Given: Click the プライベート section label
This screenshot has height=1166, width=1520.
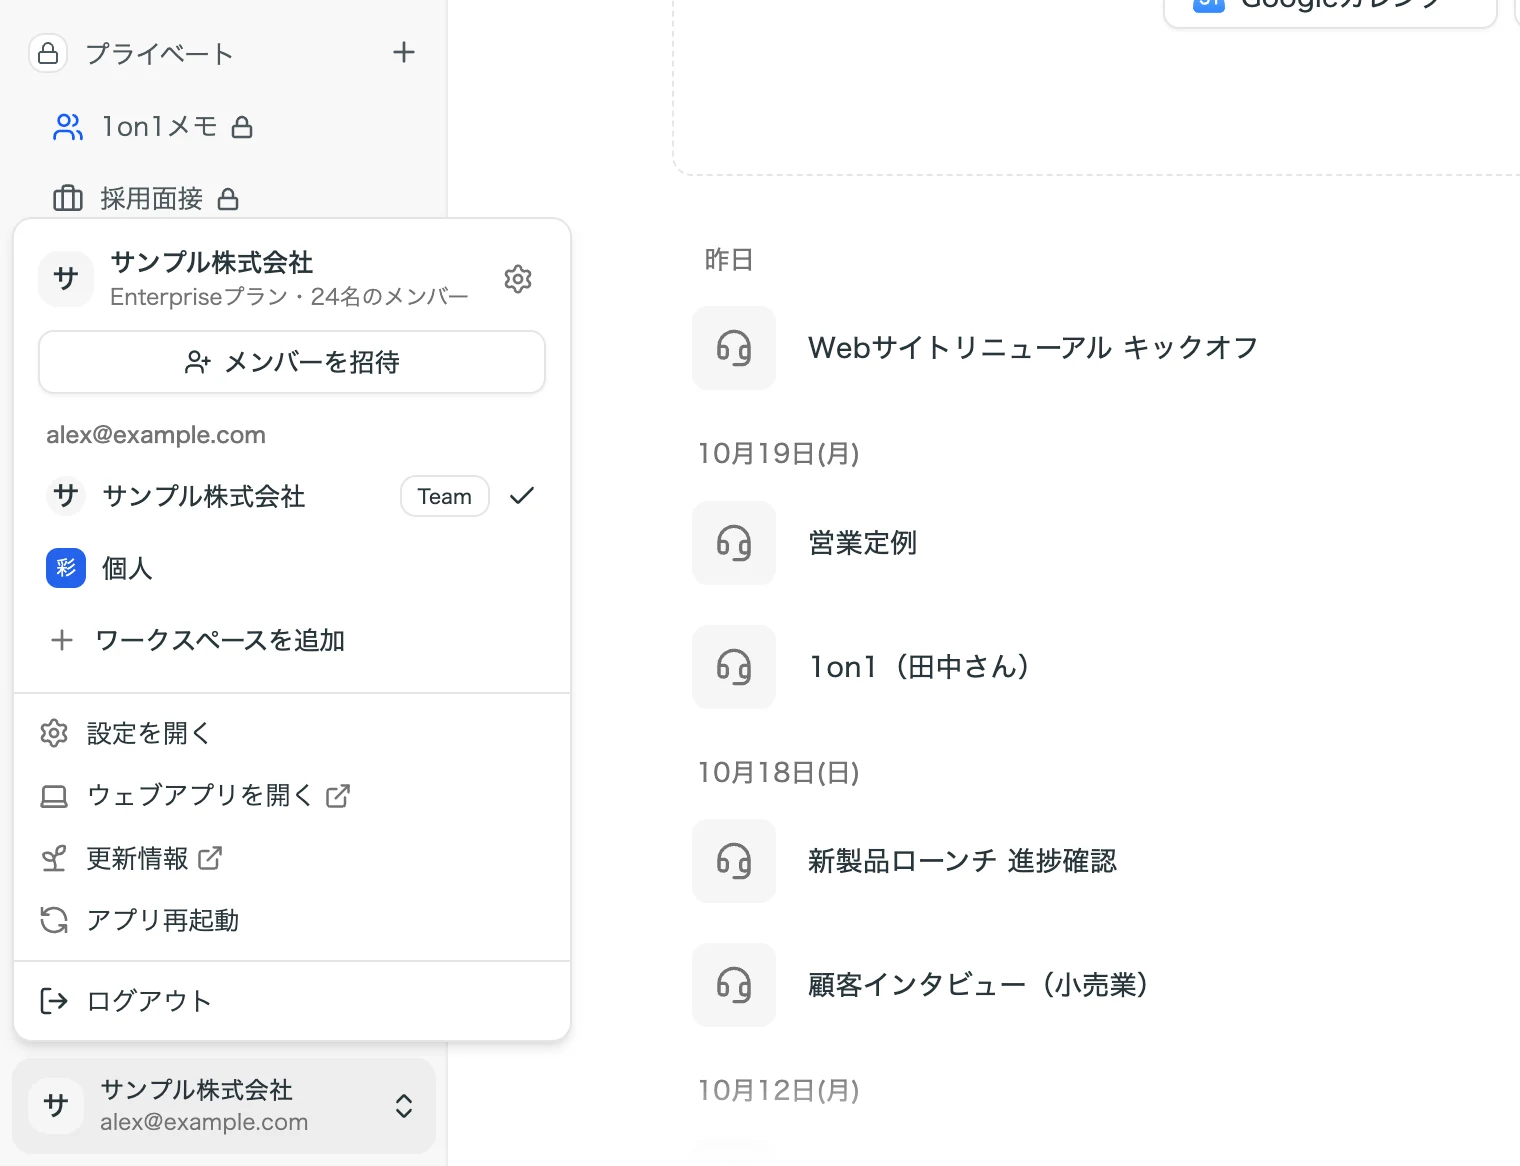Looking at the screenshot, I should point(159,53).
